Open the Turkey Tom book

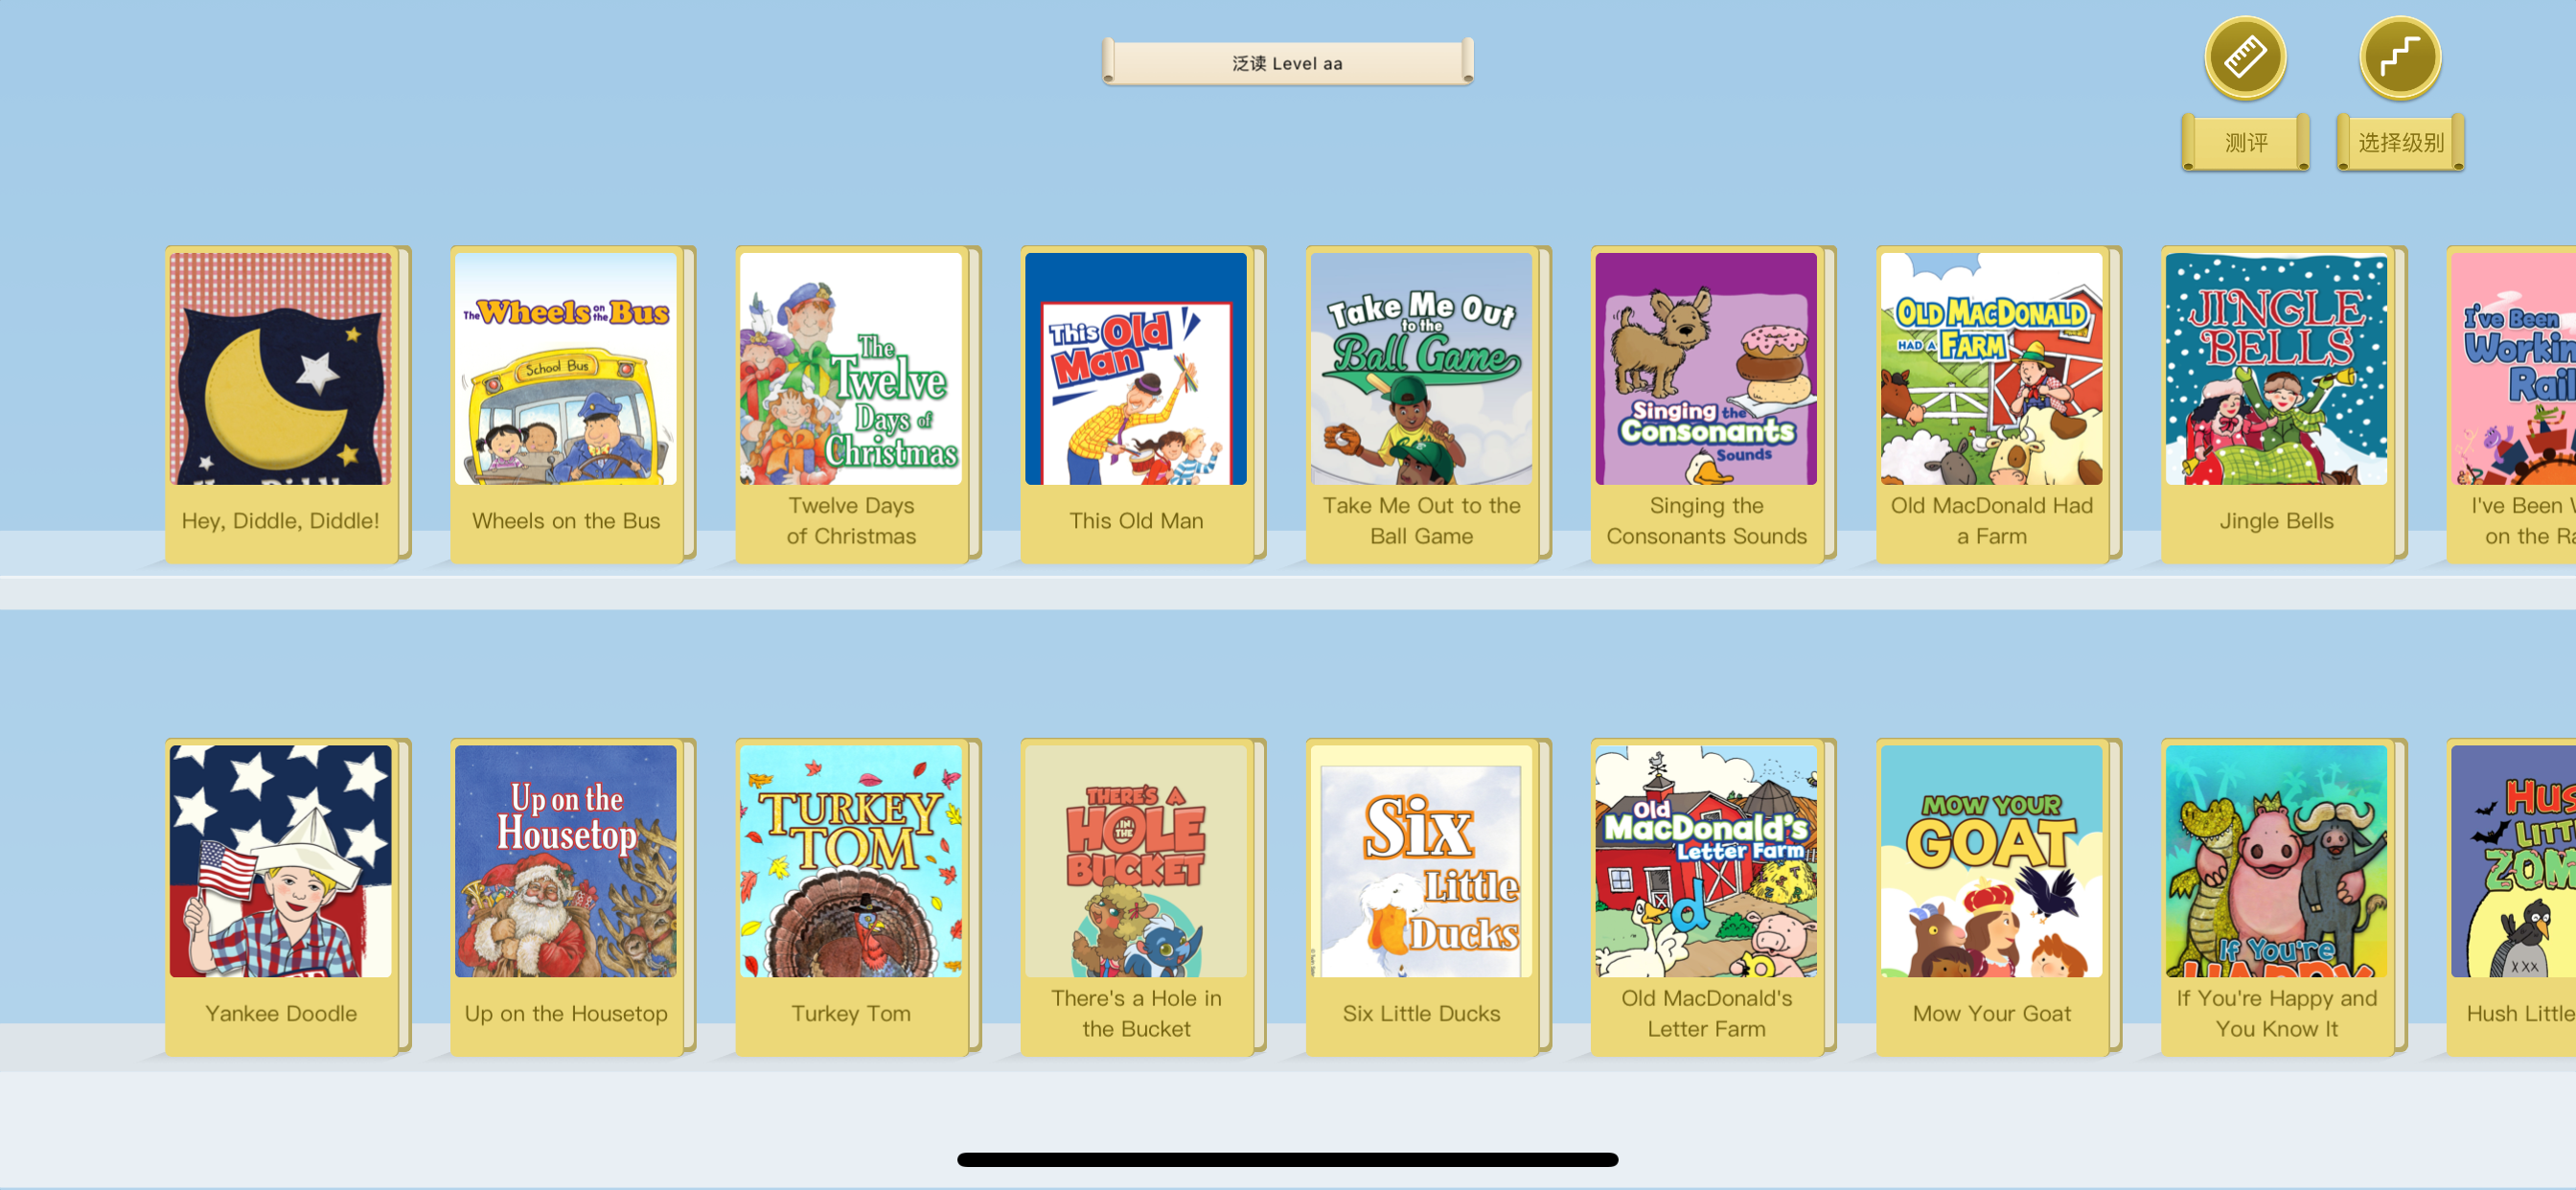[x=851, y=897]
